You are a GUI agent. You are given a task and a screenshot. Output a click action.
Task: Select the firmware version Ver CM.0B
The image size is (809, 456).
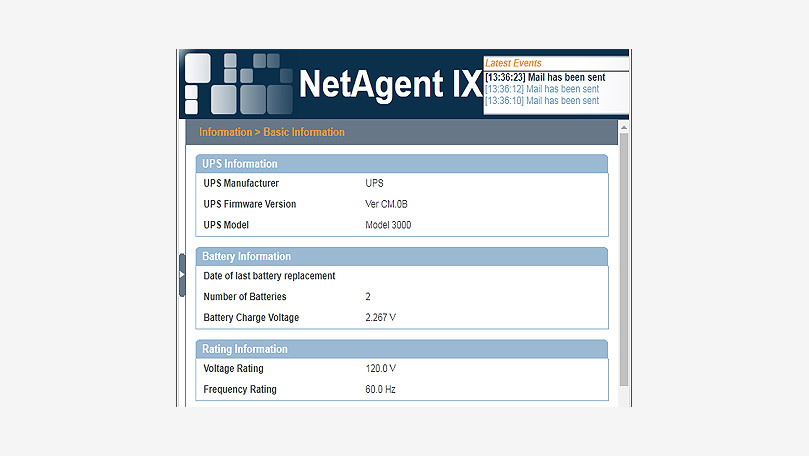click(387, 204)
